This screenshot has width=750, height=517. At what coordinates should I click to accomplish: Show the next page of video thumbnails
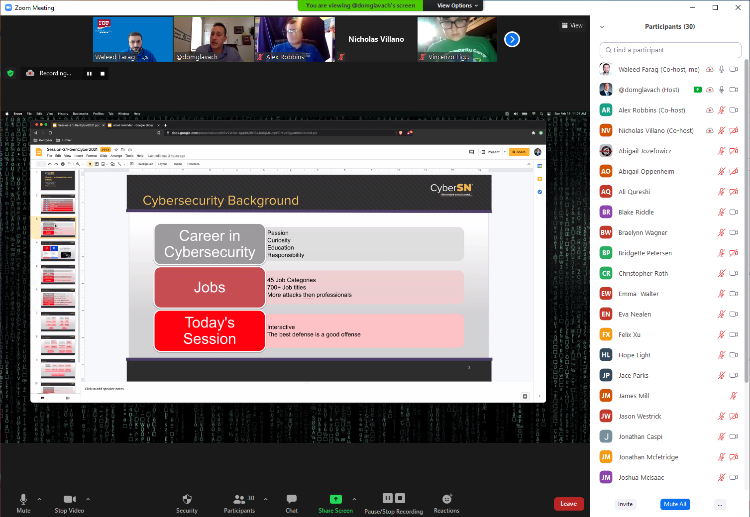(x=512, y=39)
